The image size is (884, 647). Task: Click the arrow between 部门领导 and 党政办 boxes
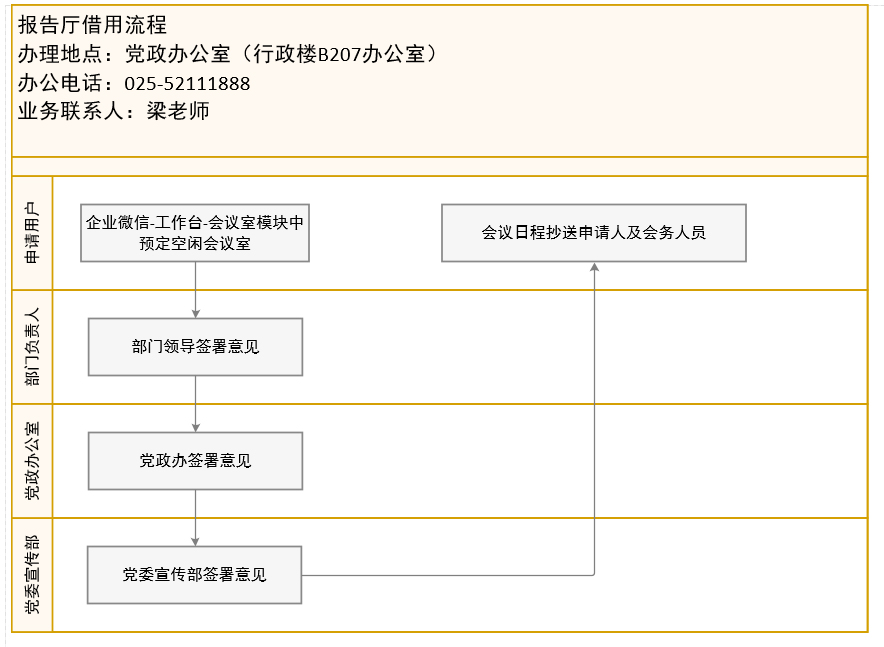click(196, 404)
